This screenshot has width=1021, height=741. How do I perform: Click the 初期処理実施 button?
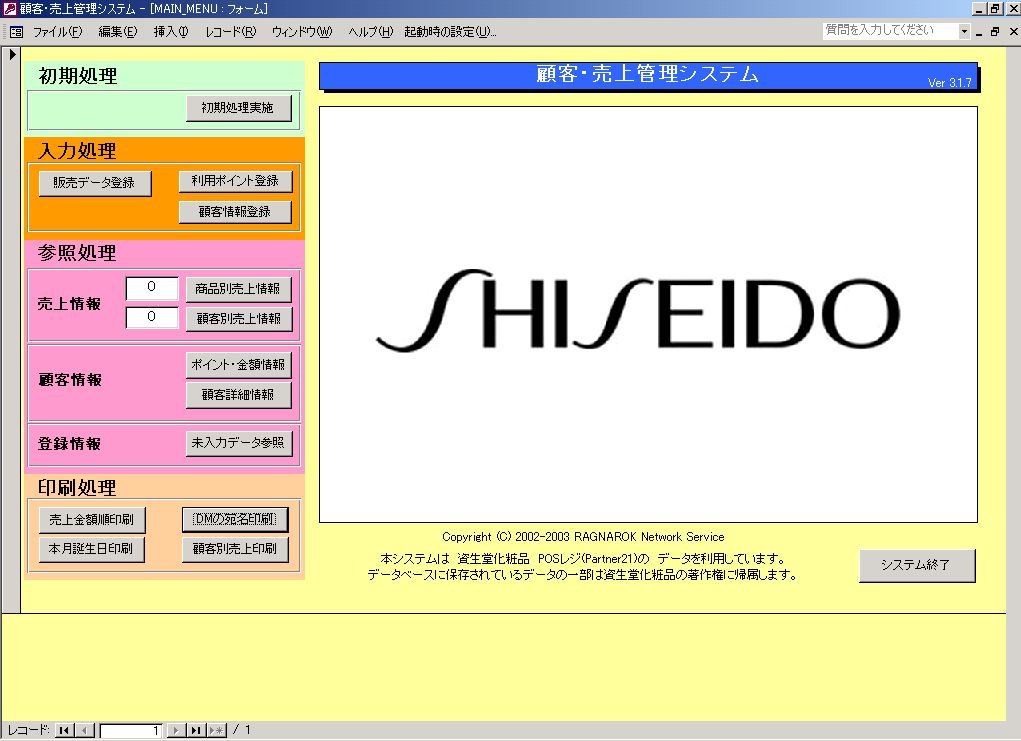click(x=238, y=108)
